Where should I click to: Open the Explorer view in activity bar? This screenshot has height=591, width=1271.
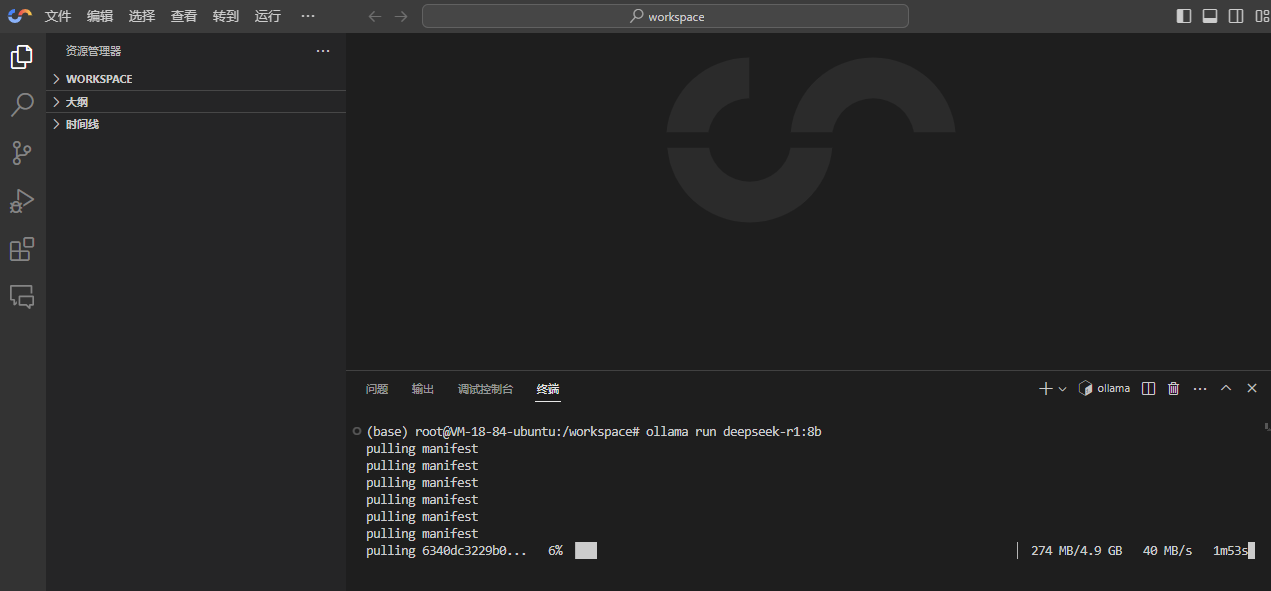(x=22, y=57)
